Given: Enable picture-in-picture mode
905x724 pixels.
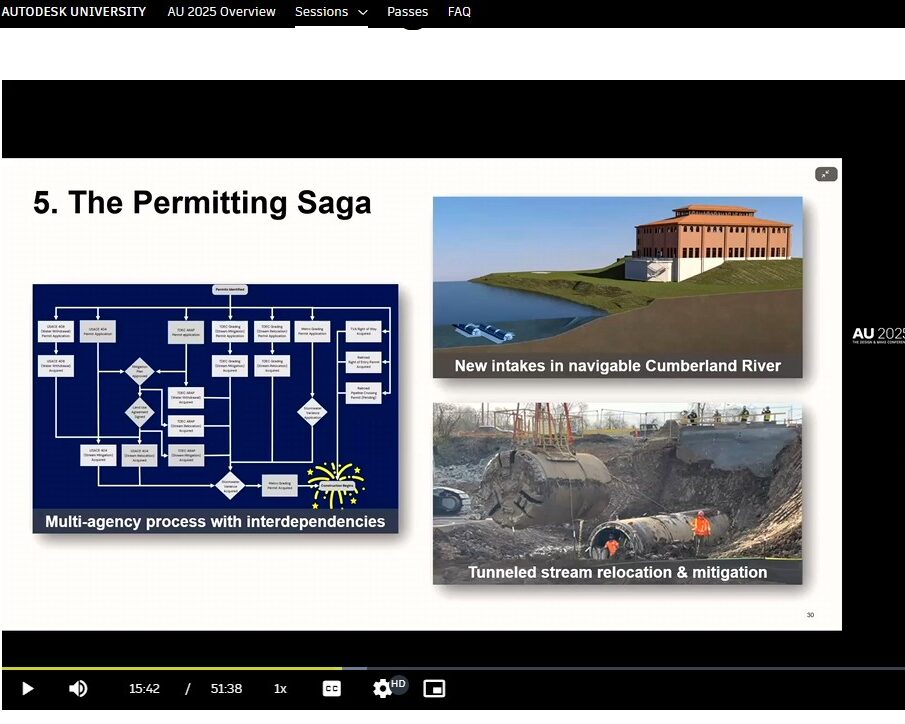Looking at the screenshot, I should 434,688.
